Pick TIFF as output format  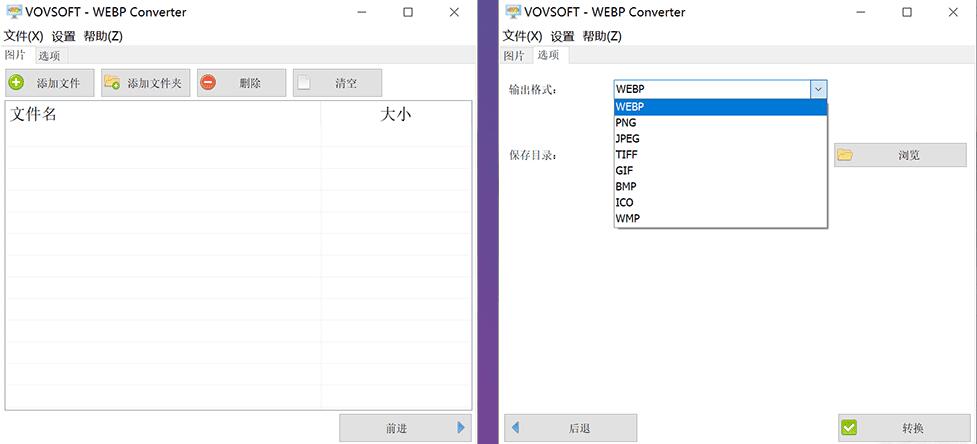click(720, 154)
